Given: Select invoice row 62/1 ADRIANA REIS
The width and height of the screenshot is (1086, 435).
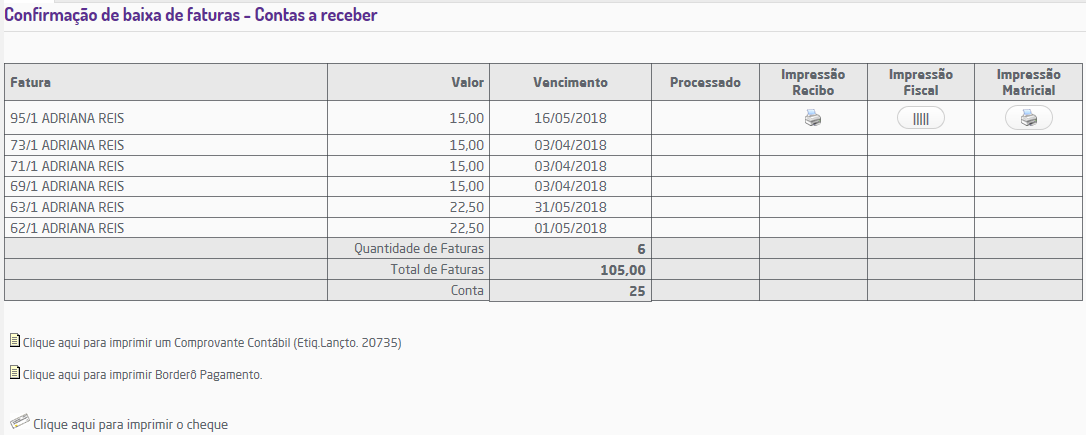Looking at the screenshot, I should coord(543,228).
